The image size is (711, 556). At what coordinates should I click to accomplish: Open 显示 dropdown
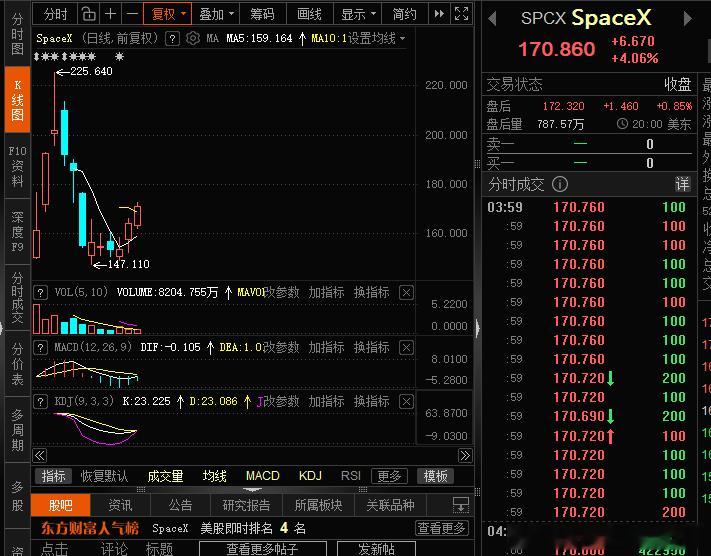358,14
